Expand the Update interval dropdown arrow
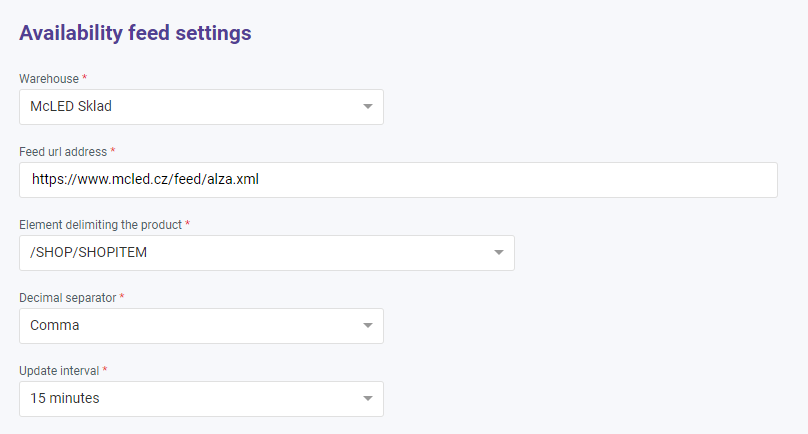 pos(367,399)
